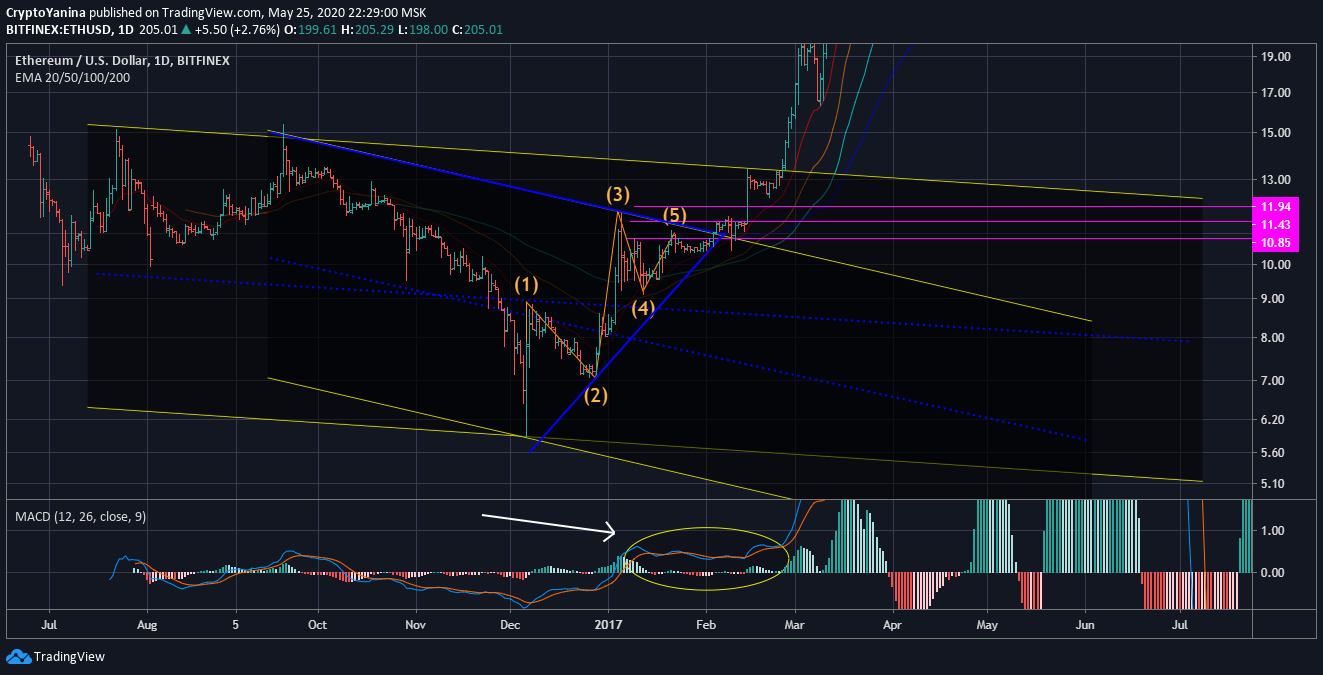Click the May label on the time axis
Viewport: 1323px width, 675px height.
(987, 625)
